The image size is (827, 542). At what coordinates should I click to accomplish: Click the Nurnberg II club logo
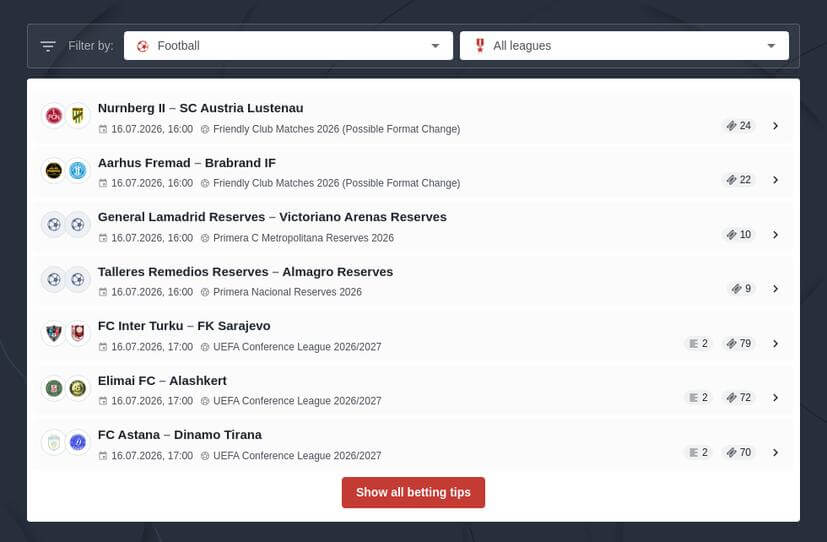pos(54,115)
